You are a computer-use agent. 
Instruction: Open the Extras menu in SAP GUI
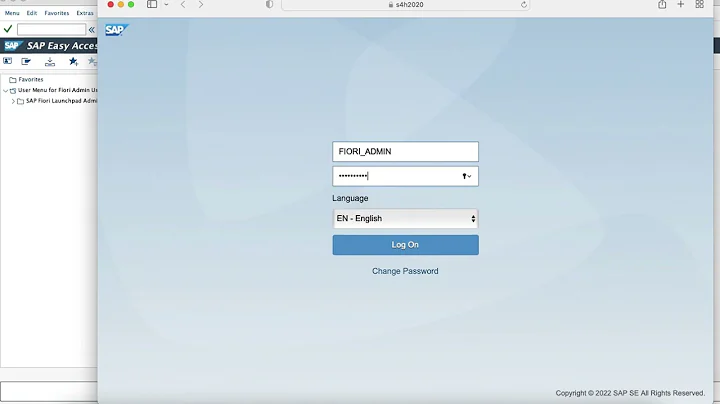coord(85,13)
